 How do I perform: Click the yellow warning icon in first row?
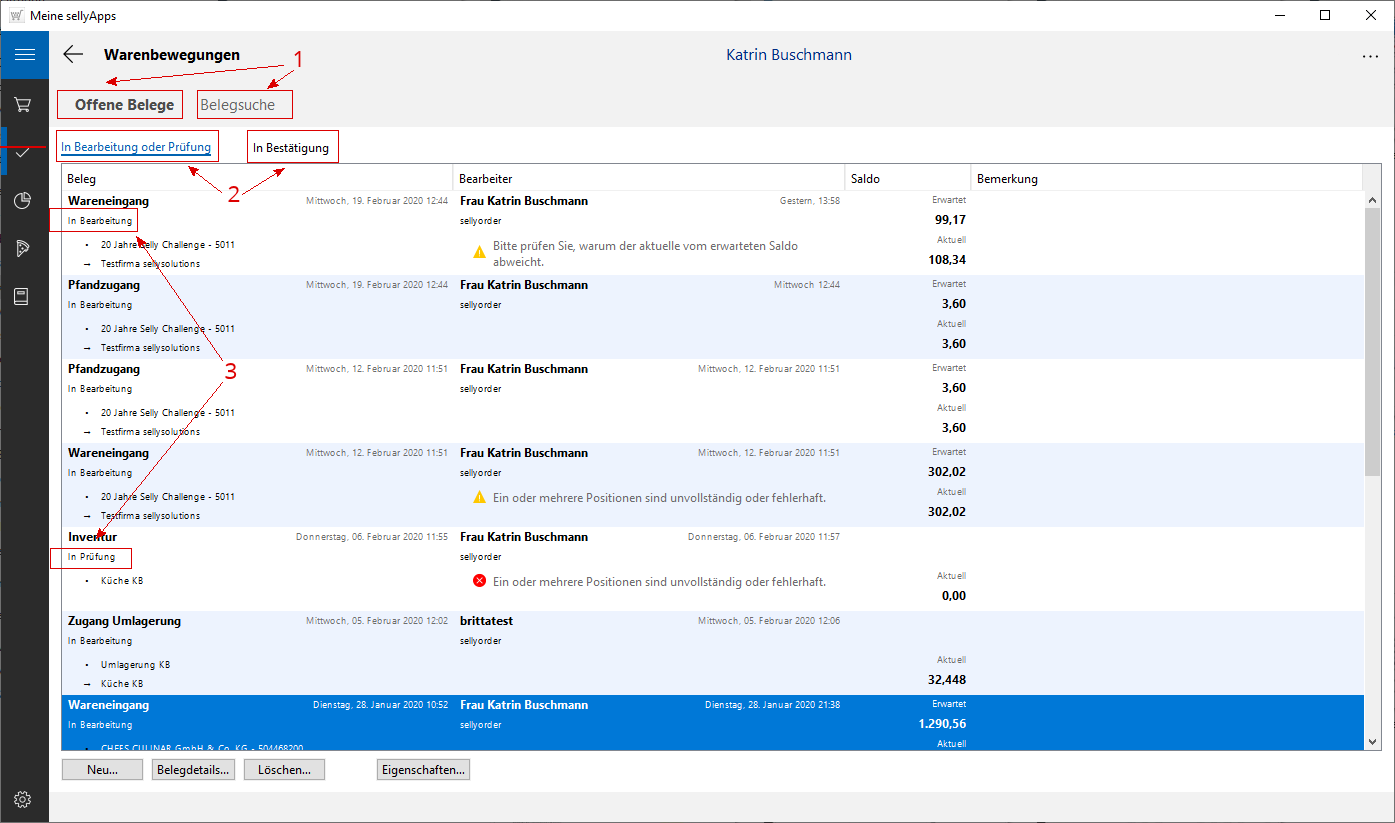[479, 253]
